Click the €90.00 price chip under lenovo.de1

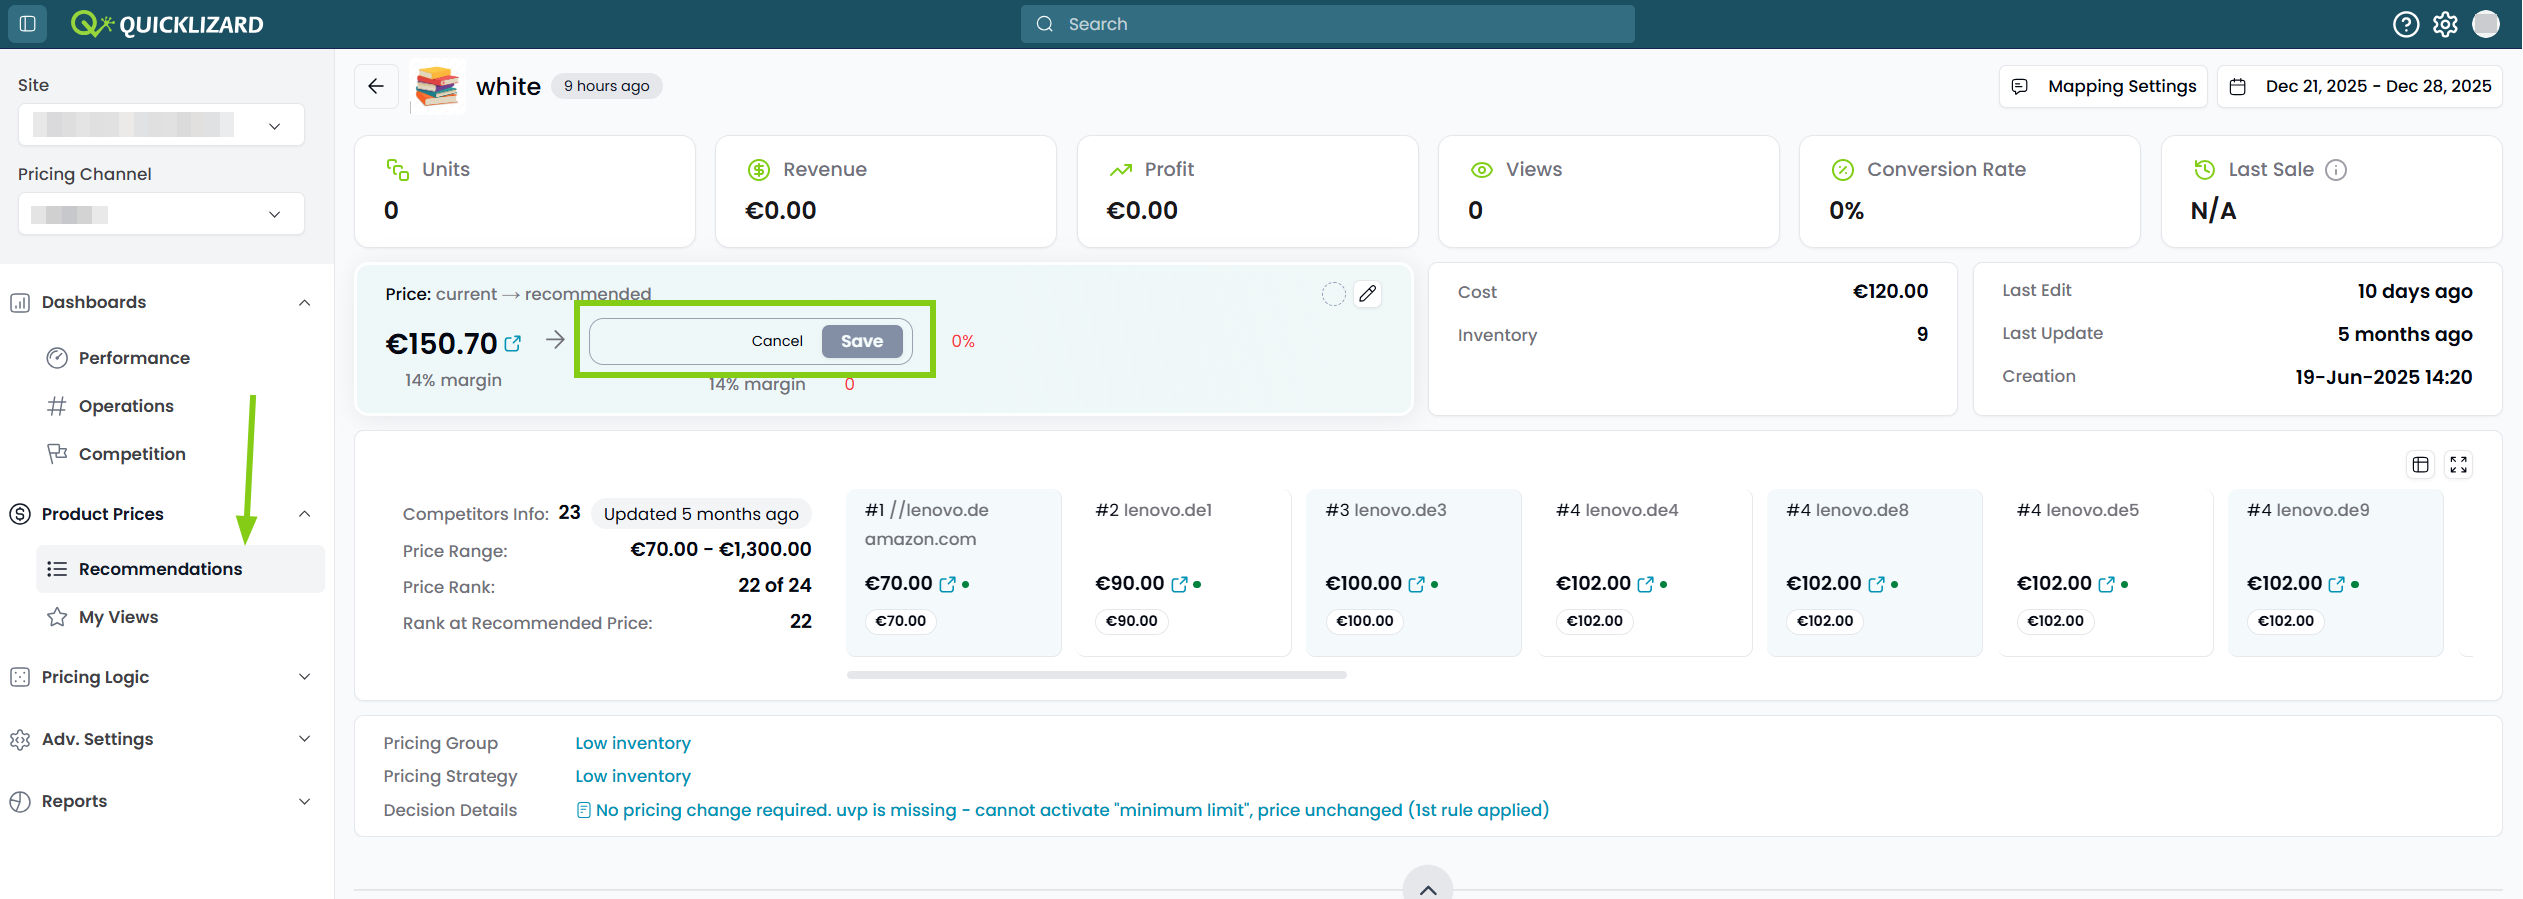(x=1132, y=621)
